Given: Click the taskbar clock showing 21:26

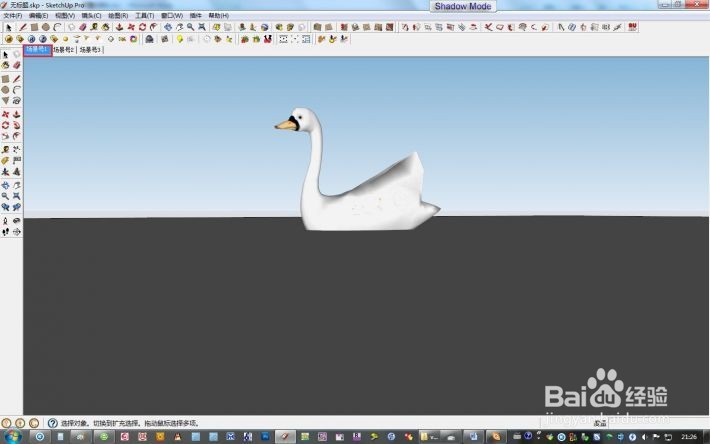Looking at the screenshot, I should point(689,437).
